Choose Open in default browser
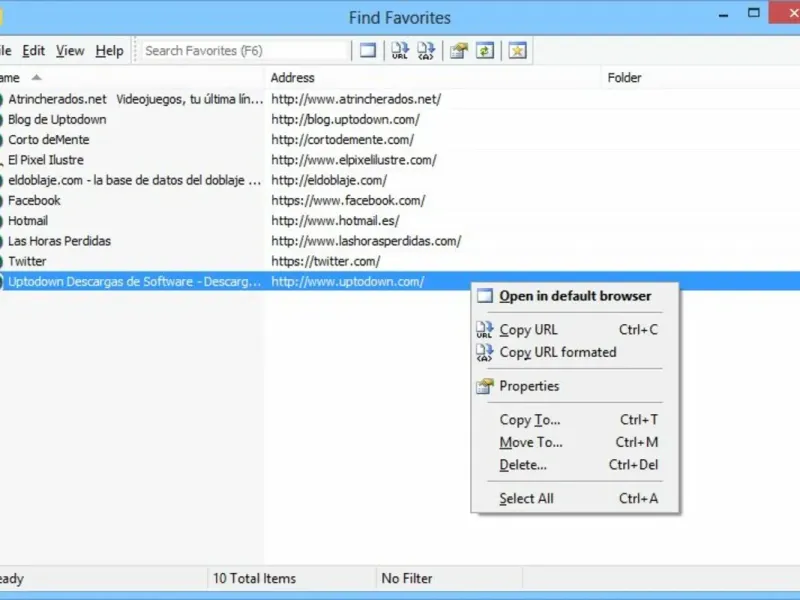800x600 pixels. [x=575, y=296]
